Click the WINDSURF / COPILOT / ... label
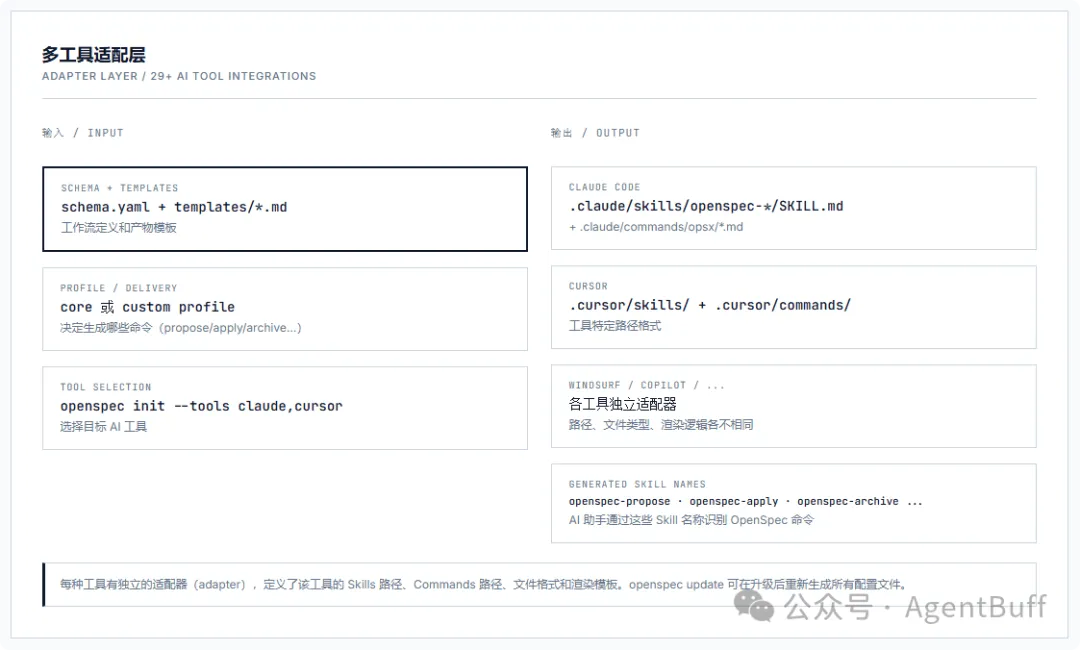 click(646, 386)
